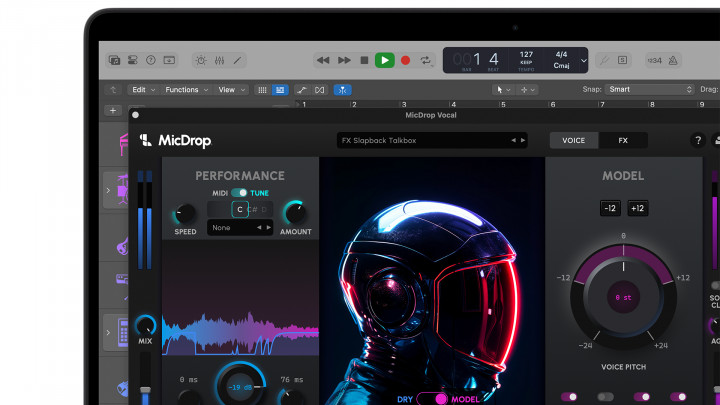
Task: Click the Voice Pitch dial
Action: (x=623, y=297)
